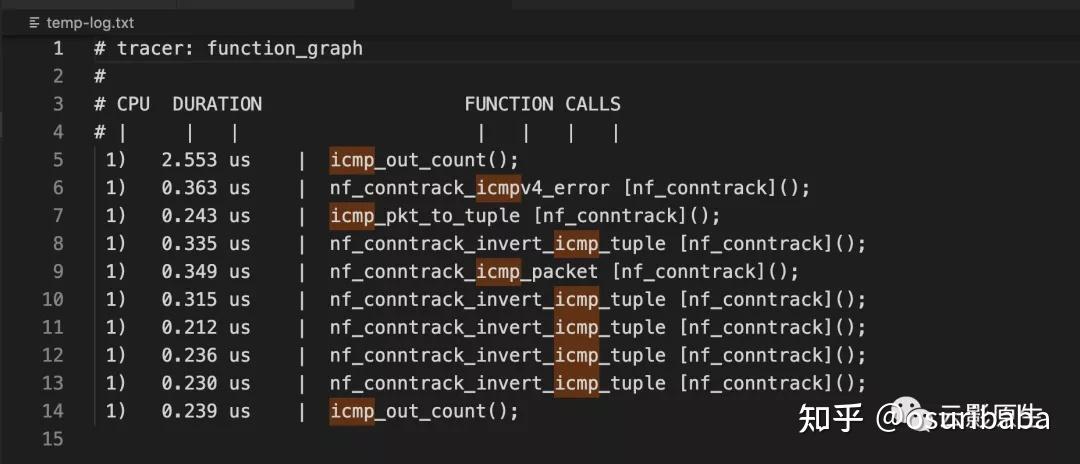Select the temp-log.txt breadcrumb label
1080x464 pixels.
pyautogui.click(x=90, y=23)
